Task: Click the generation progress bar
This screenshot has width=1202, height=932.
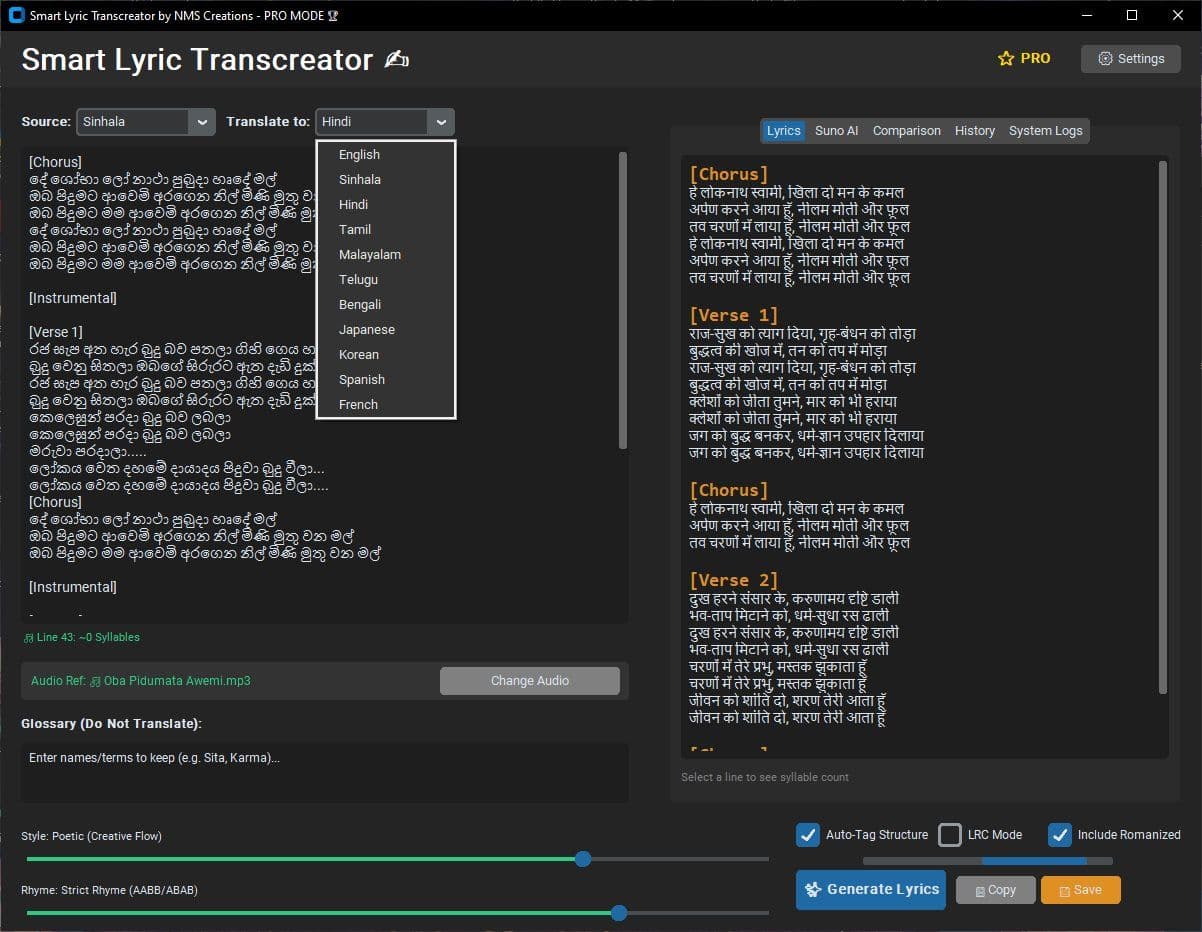Action: tap(987, 861)
